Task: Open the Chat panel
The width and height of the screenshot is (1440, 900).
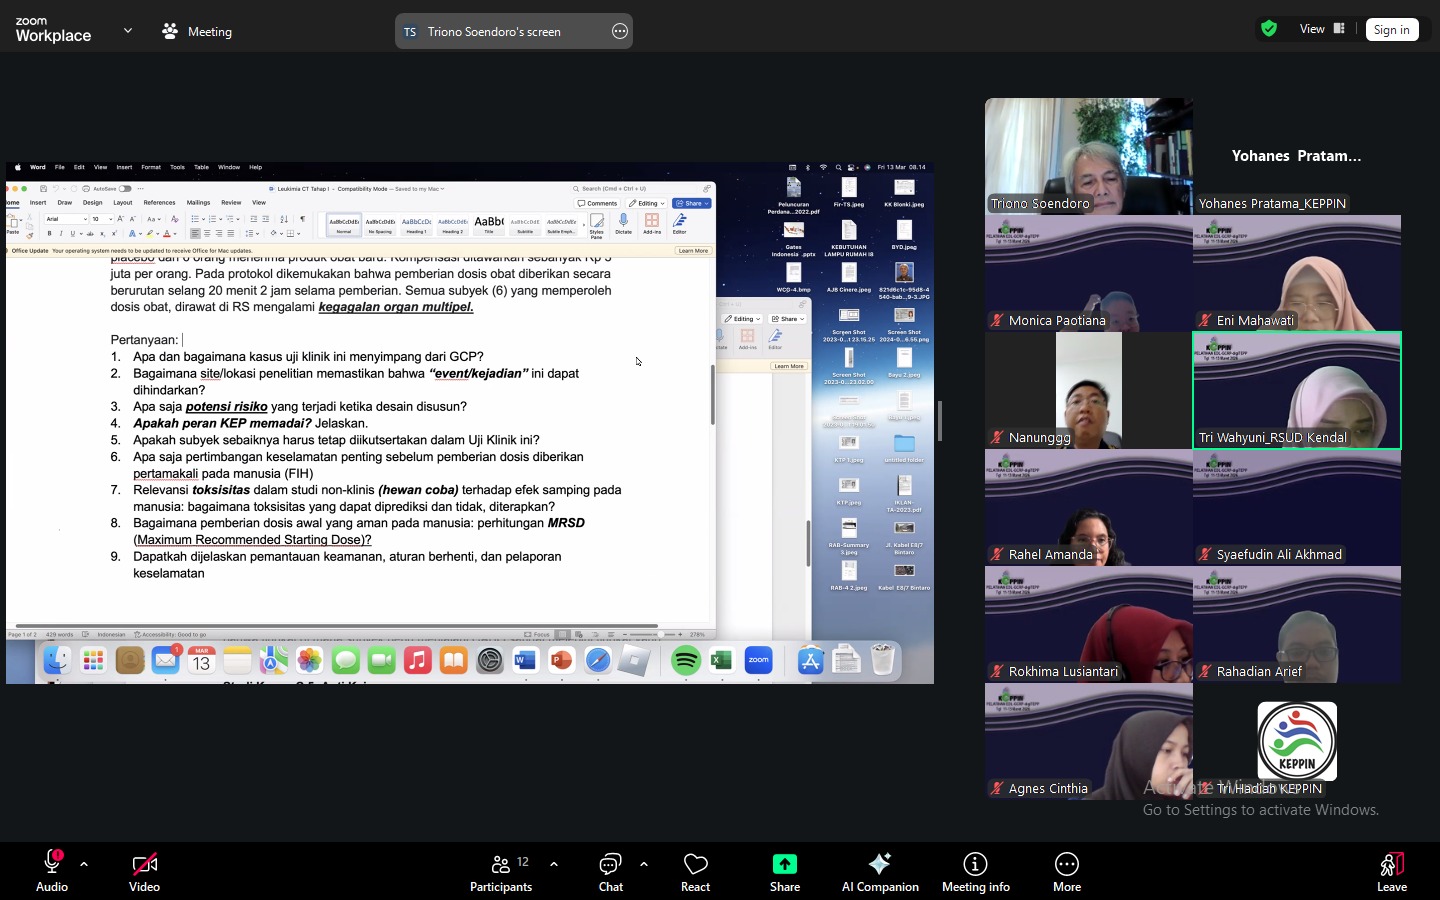Action: [610, 872]
